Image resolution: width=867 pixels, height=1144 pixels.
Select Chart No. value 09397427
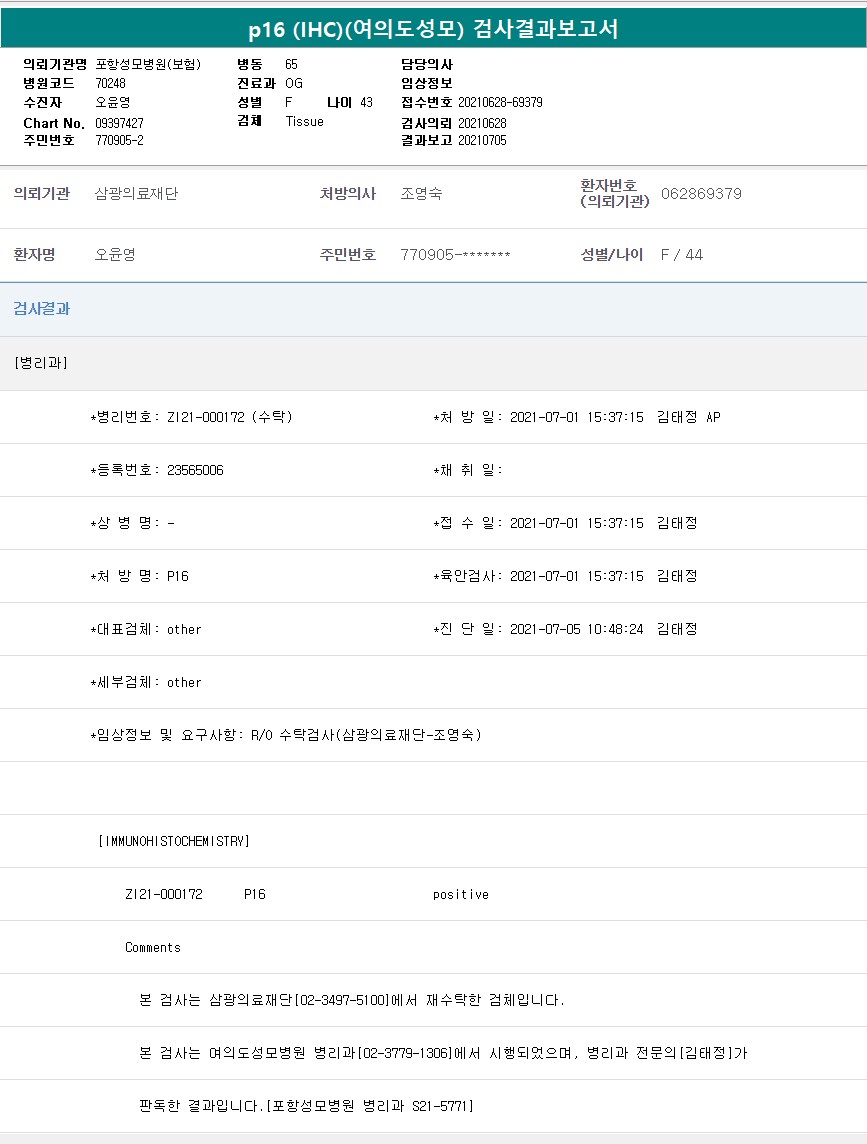click(119, 123)
